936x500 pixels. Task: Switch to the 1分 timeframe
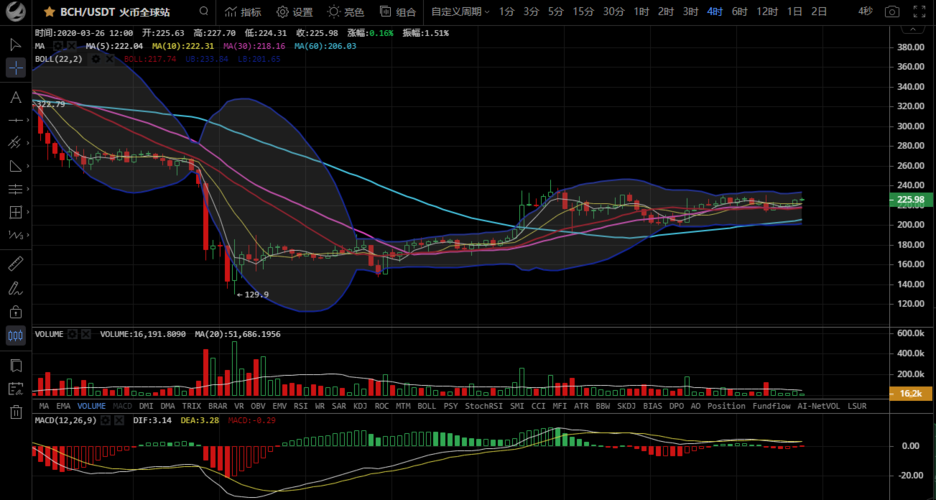click(507, 12)
